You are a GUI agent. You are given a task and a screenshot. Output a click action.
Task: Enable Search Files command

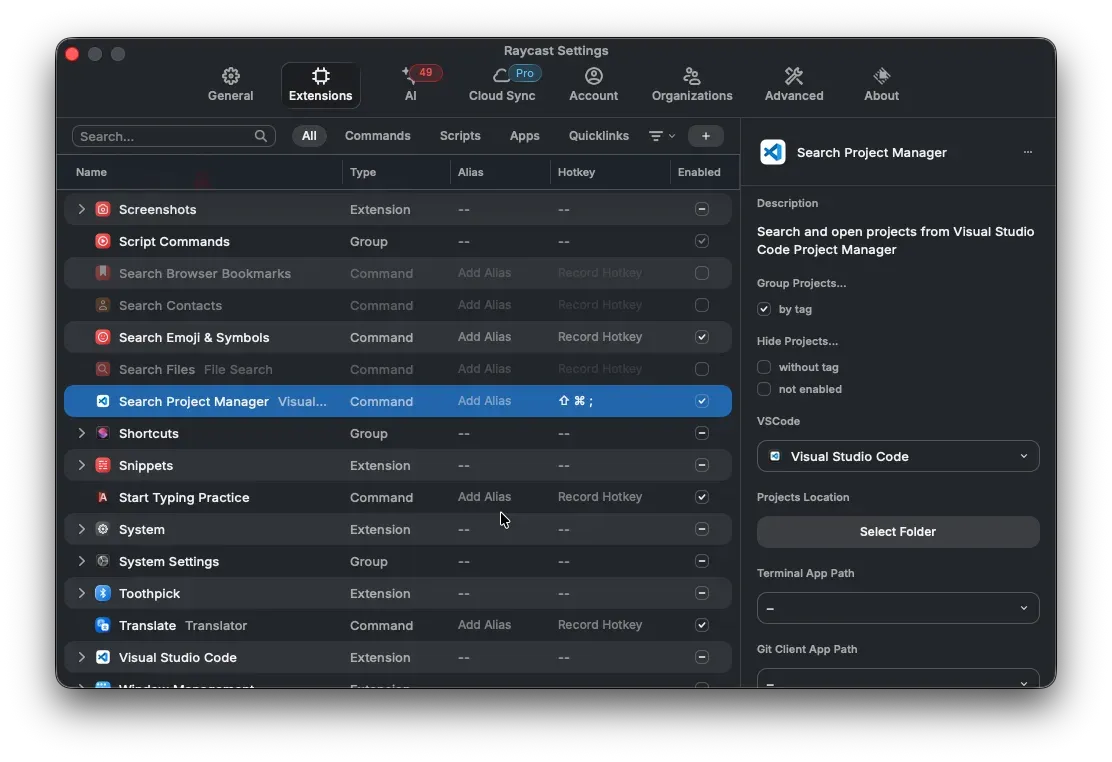point(701,369)
